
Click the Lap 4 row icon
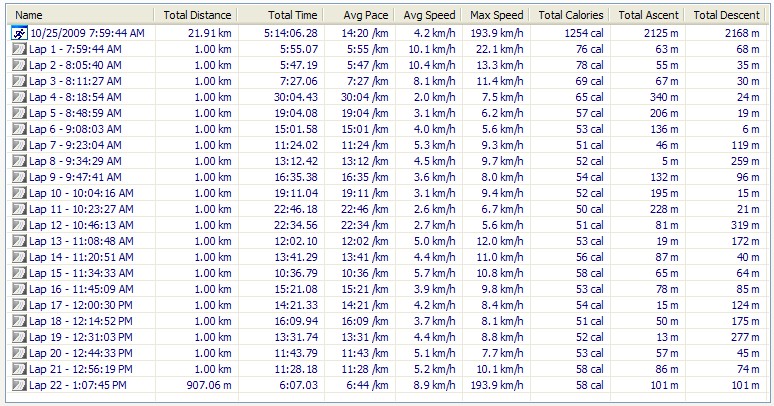click(19, 97)
